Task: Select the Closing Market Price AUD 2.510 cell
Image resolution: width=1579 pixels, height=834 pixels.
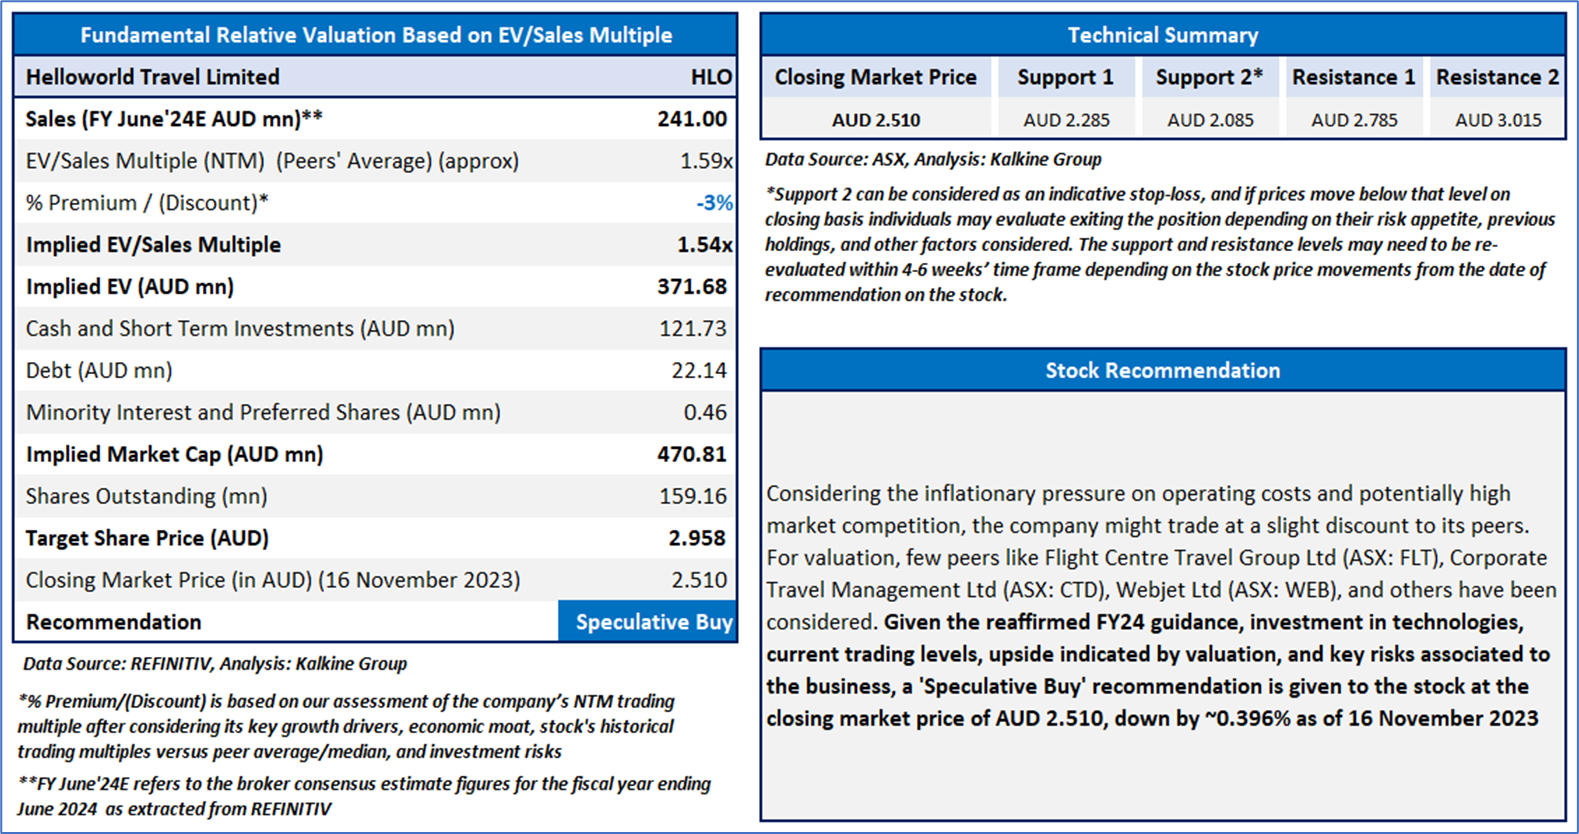Action: click(876, 120)
